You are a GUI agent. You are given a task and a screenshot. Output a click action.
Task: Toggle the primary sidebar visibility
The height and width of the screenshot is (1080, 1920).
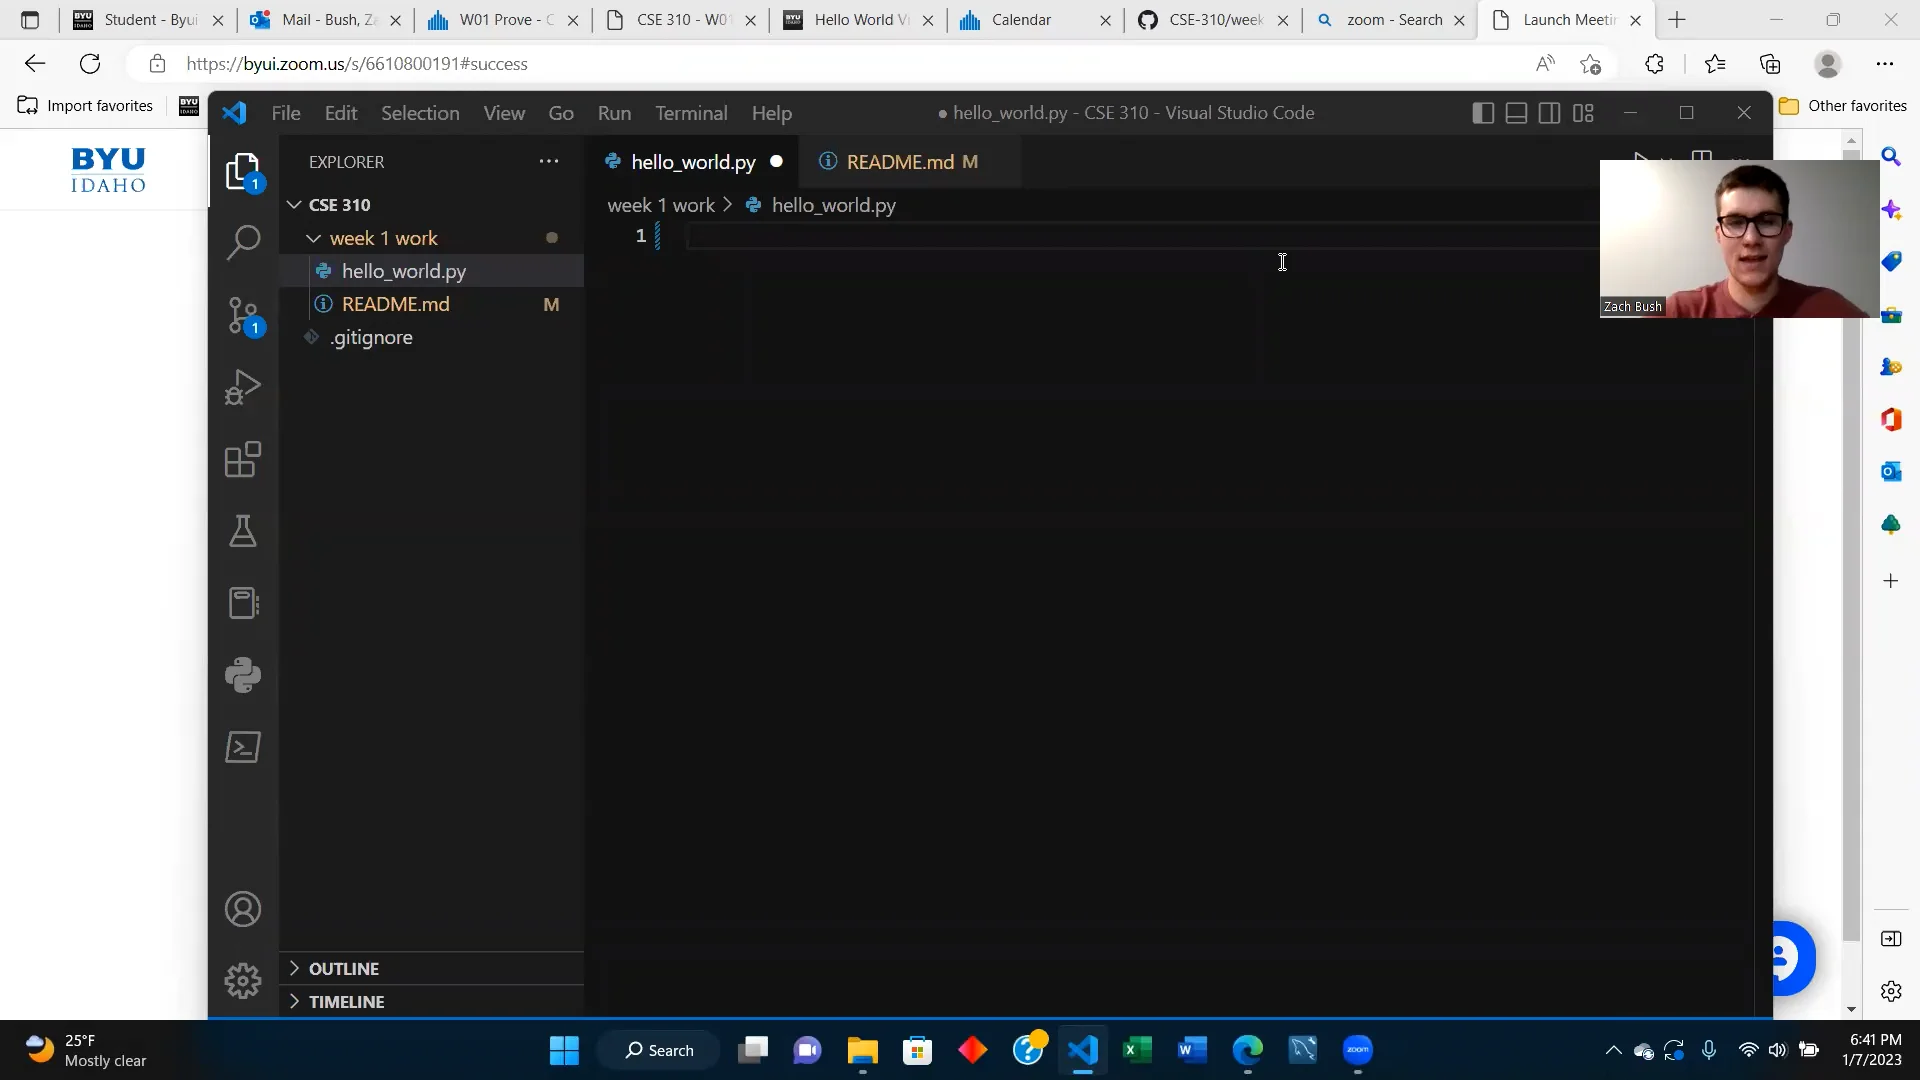(x=1482, y=113)
